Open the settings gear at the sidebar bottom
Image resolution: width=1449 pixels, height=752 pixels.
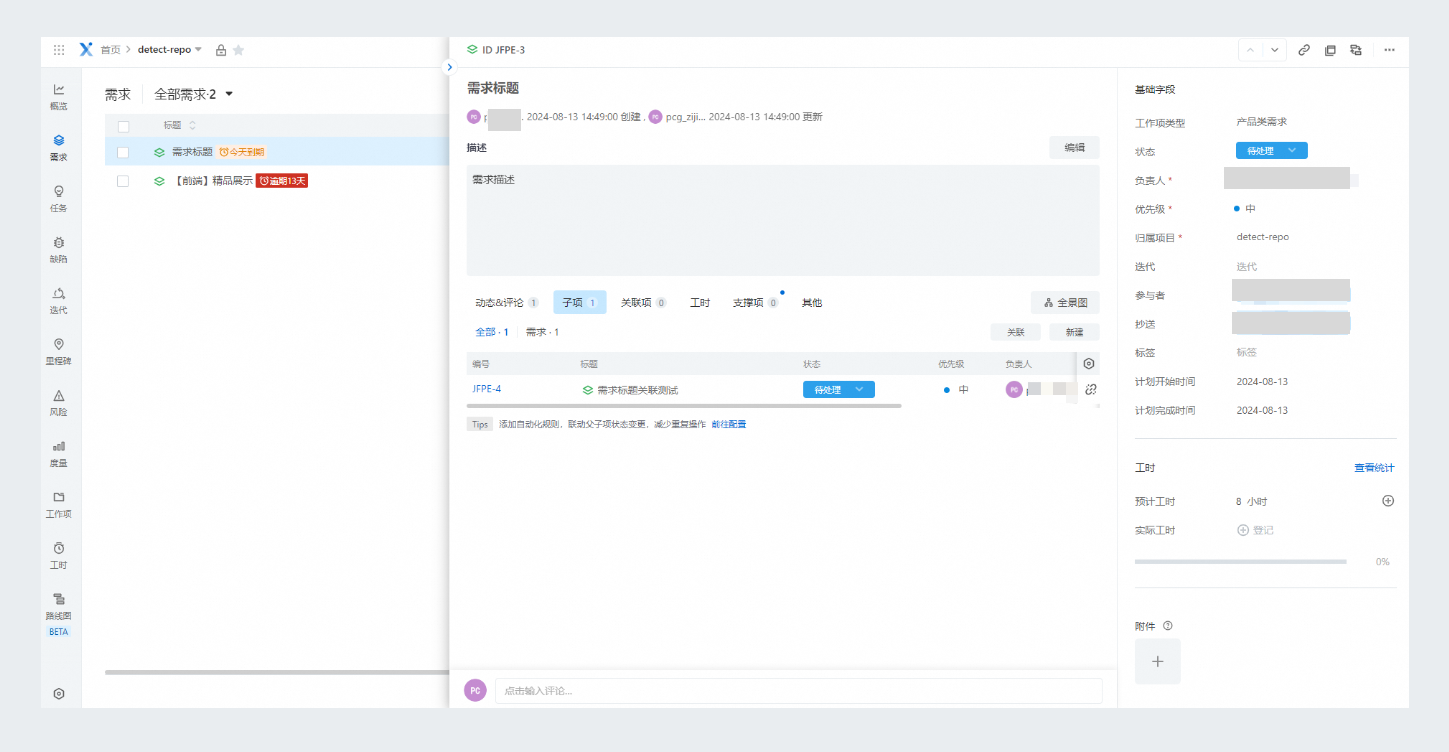pos(59,693)
